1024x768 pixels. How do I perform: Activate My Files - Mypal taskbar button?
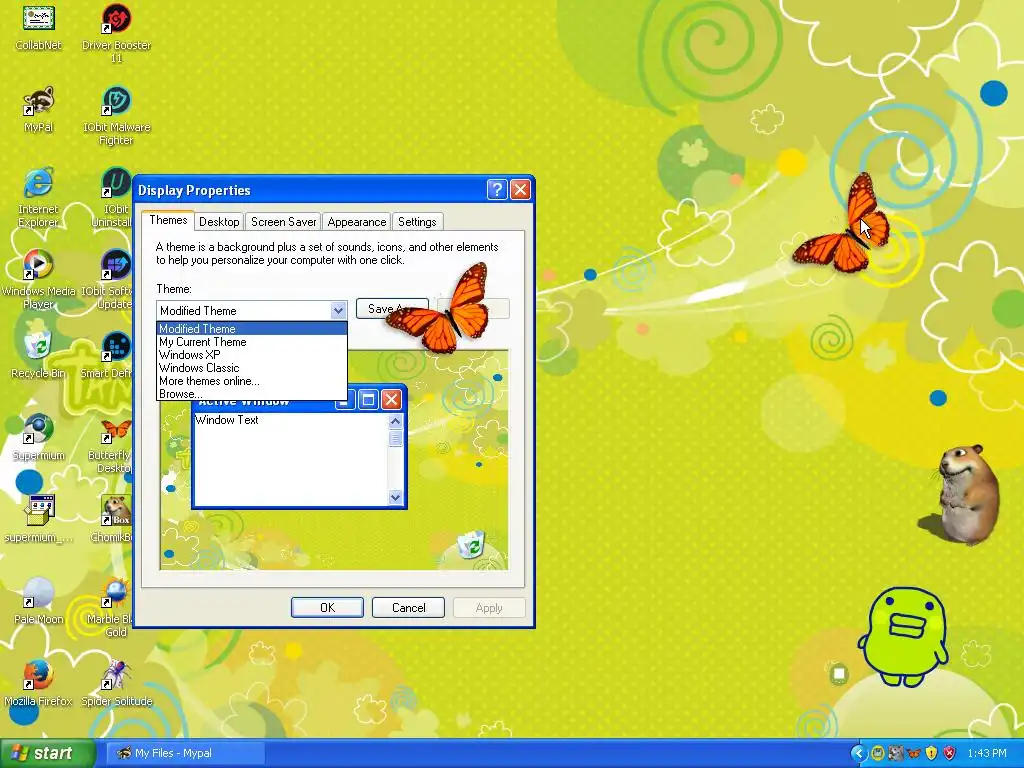[185, 753]
